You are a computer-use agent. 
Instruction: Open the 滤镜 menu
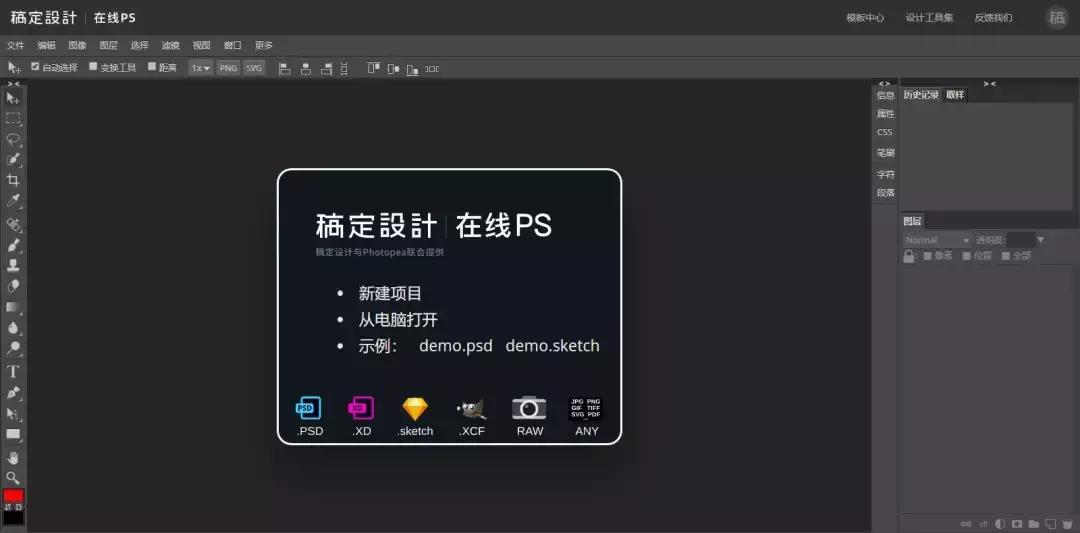pos(170,45)
